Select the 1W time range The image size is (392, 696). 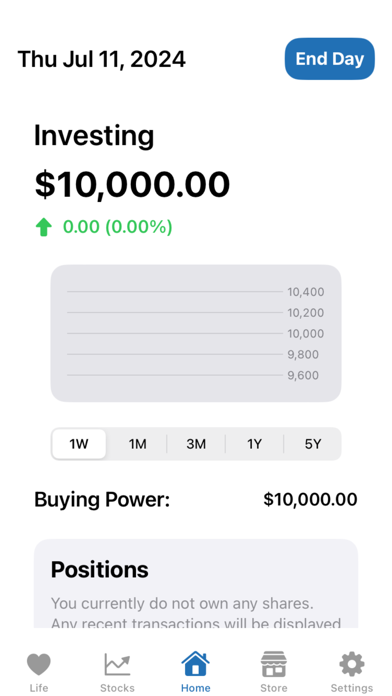pos(79,444)
